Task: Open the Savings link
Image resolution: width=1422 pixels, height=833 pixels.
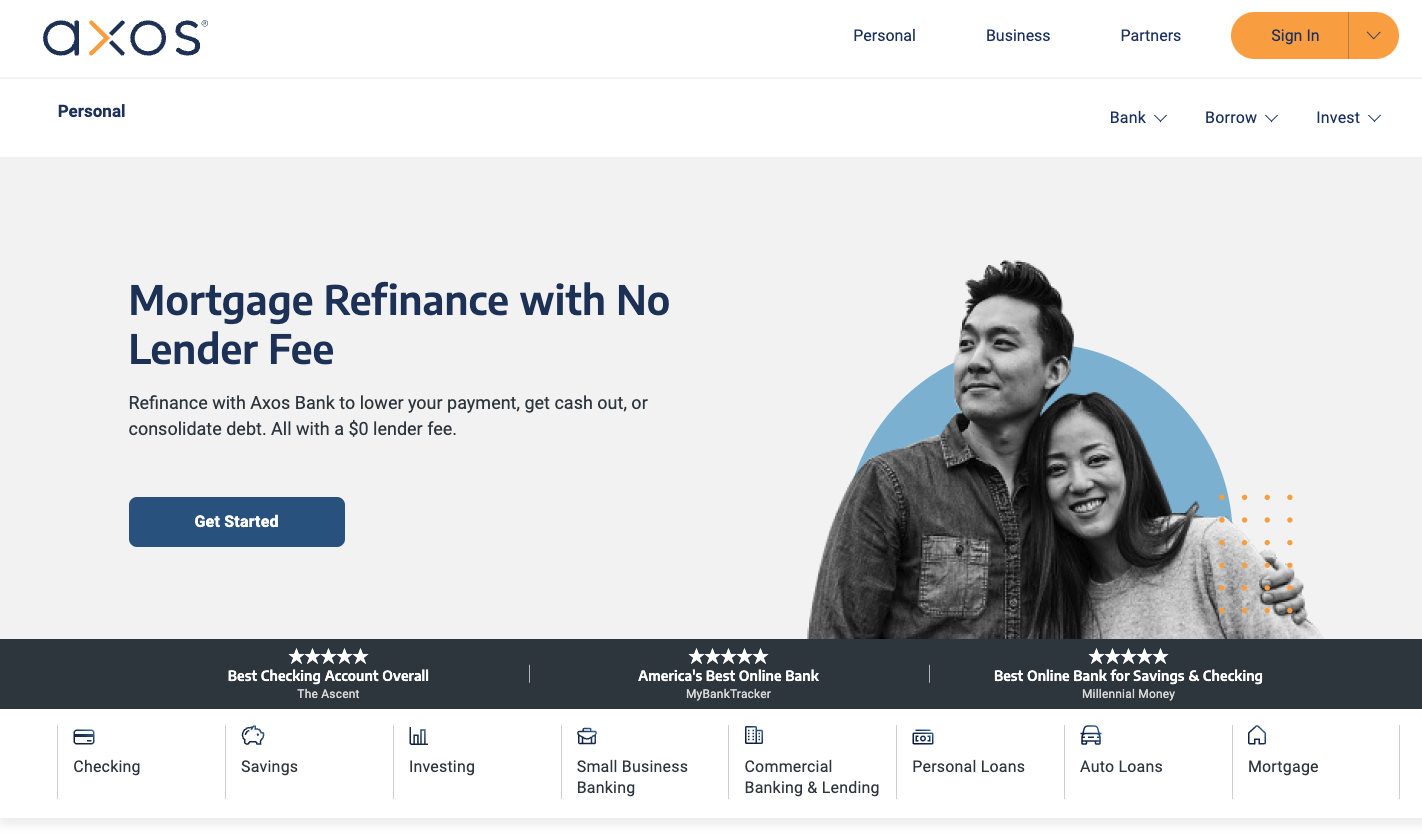Action: click(269, 767)
